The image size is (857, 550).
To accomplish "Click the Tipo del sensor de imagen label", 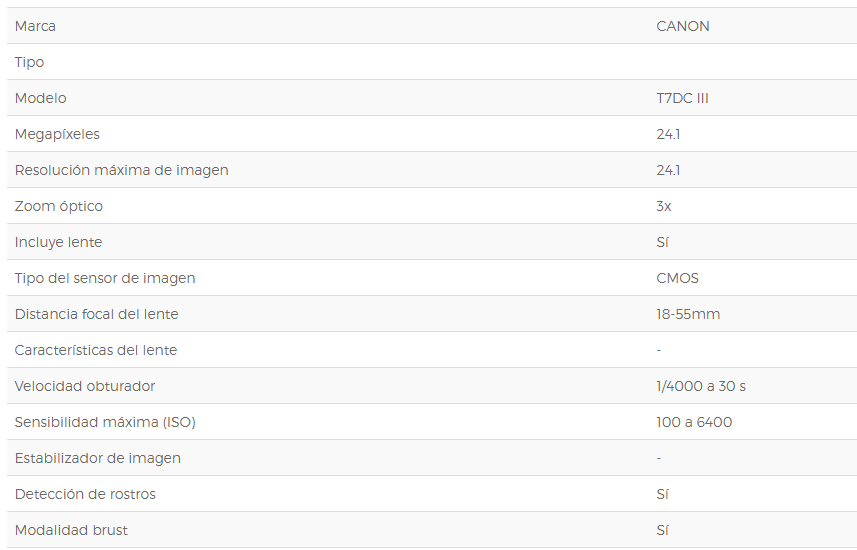I will click(105, 278).
